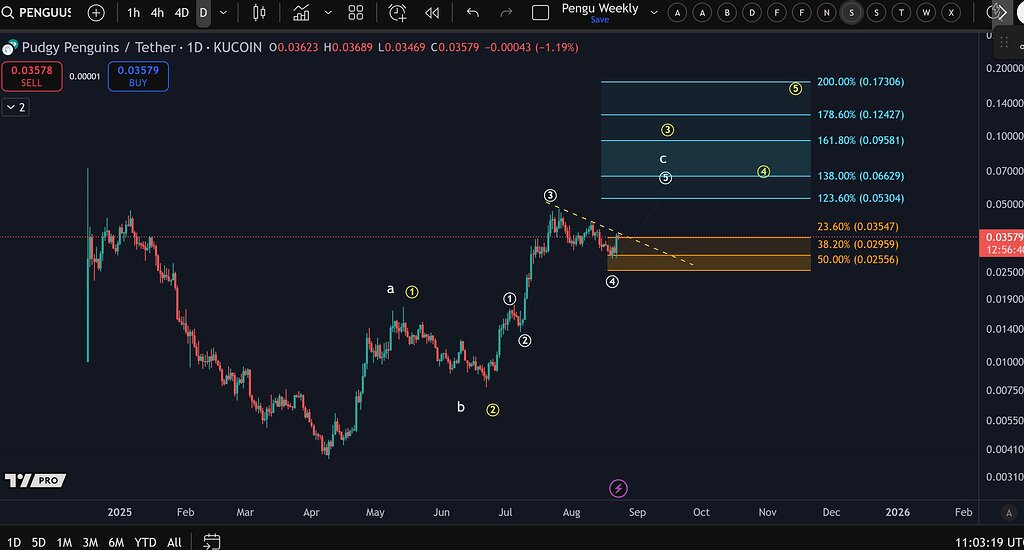
Task: Expand the timeframe interval dropdown arrow
Action: [223, 13]
